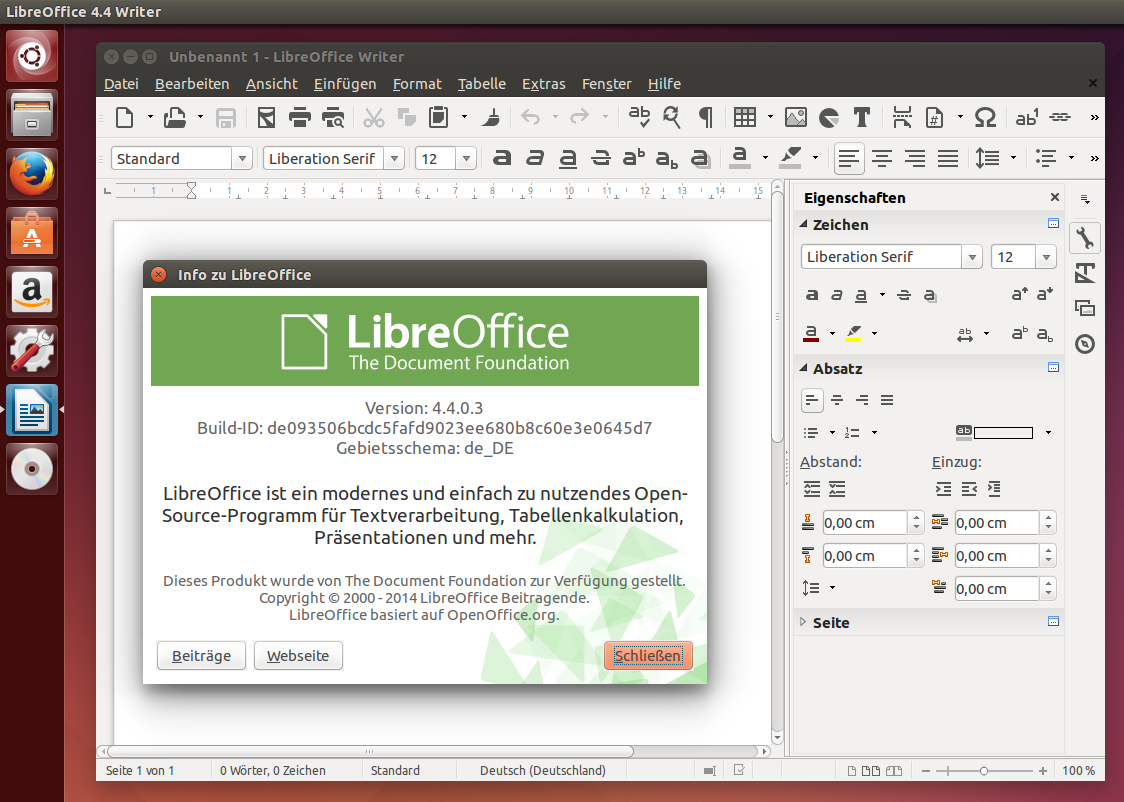Image resolution: width=1124 pixels, height=802 pixels.
Task: Open the Standard paragraph style dropdown
Action: tap(242, 158)
